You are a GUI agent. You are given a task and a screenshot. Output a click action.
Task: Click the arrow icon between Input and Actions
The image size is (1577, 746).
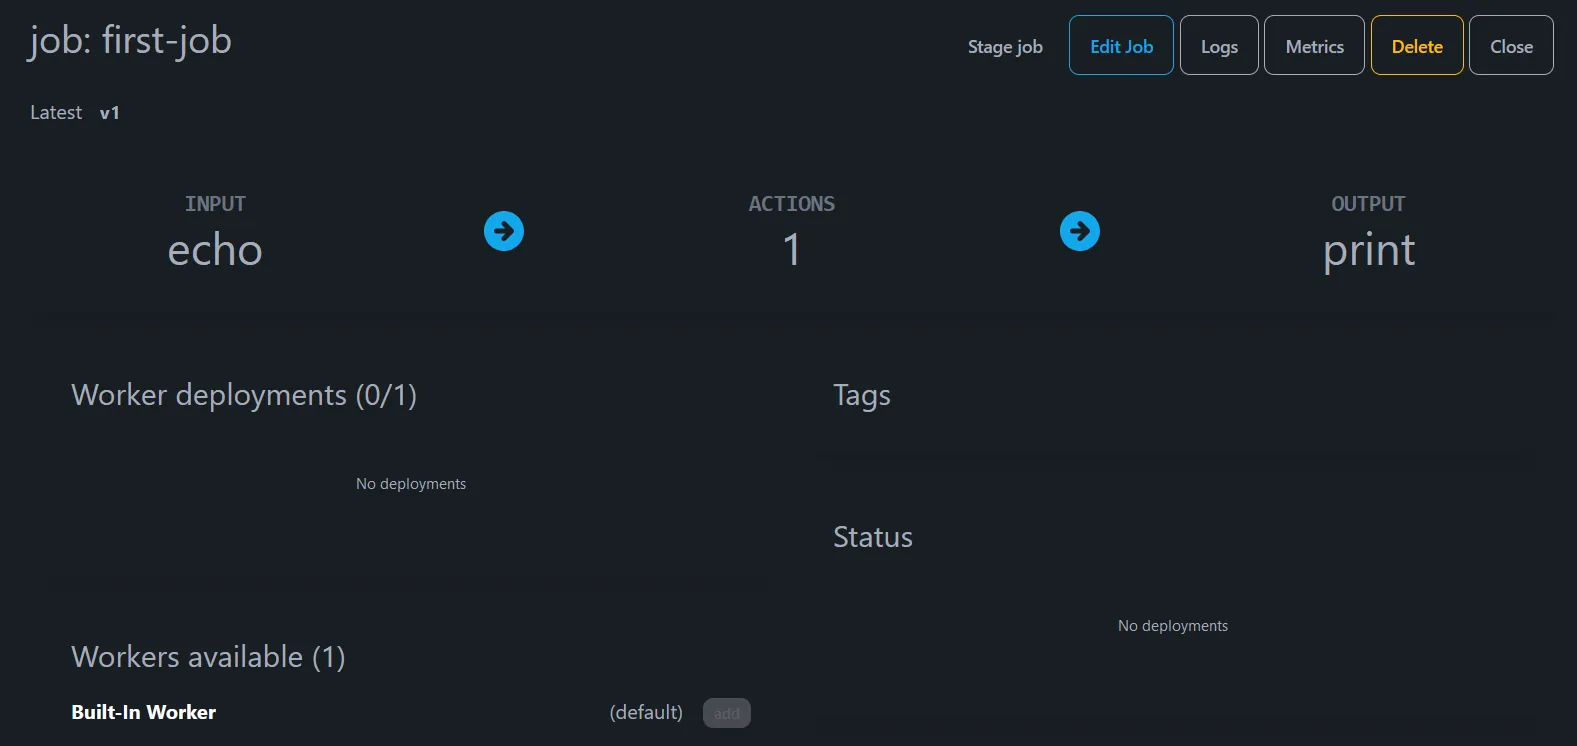504,231
